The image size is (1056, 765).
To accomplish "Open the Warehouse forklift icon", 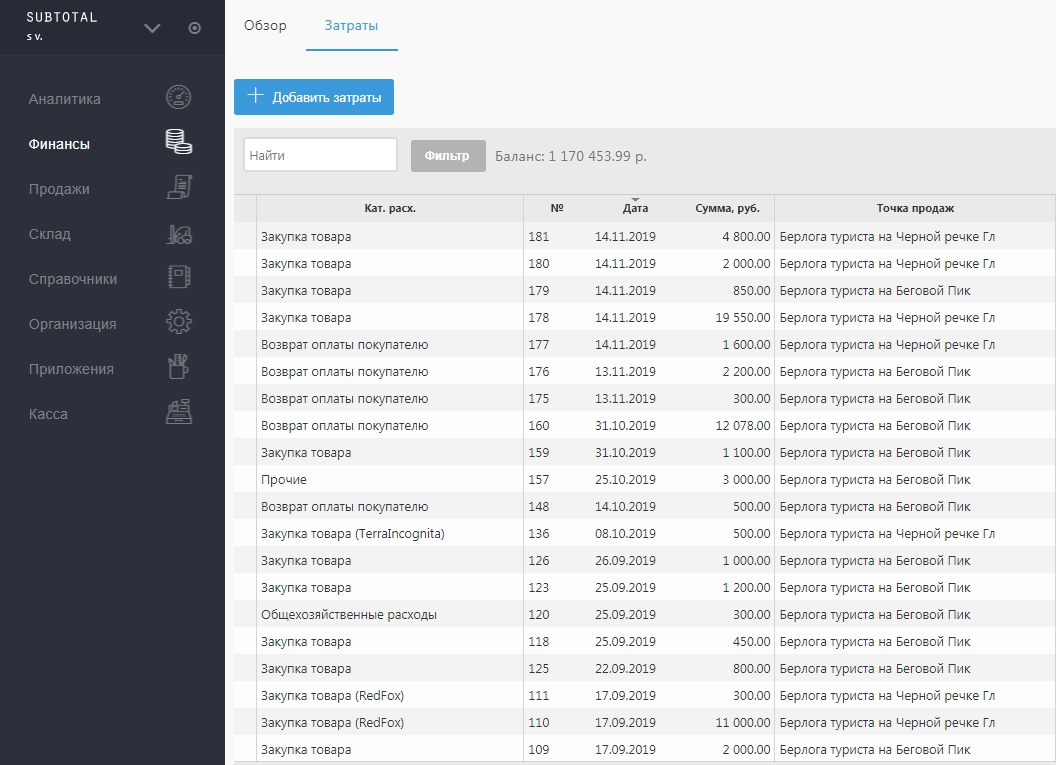I will 179,233.
